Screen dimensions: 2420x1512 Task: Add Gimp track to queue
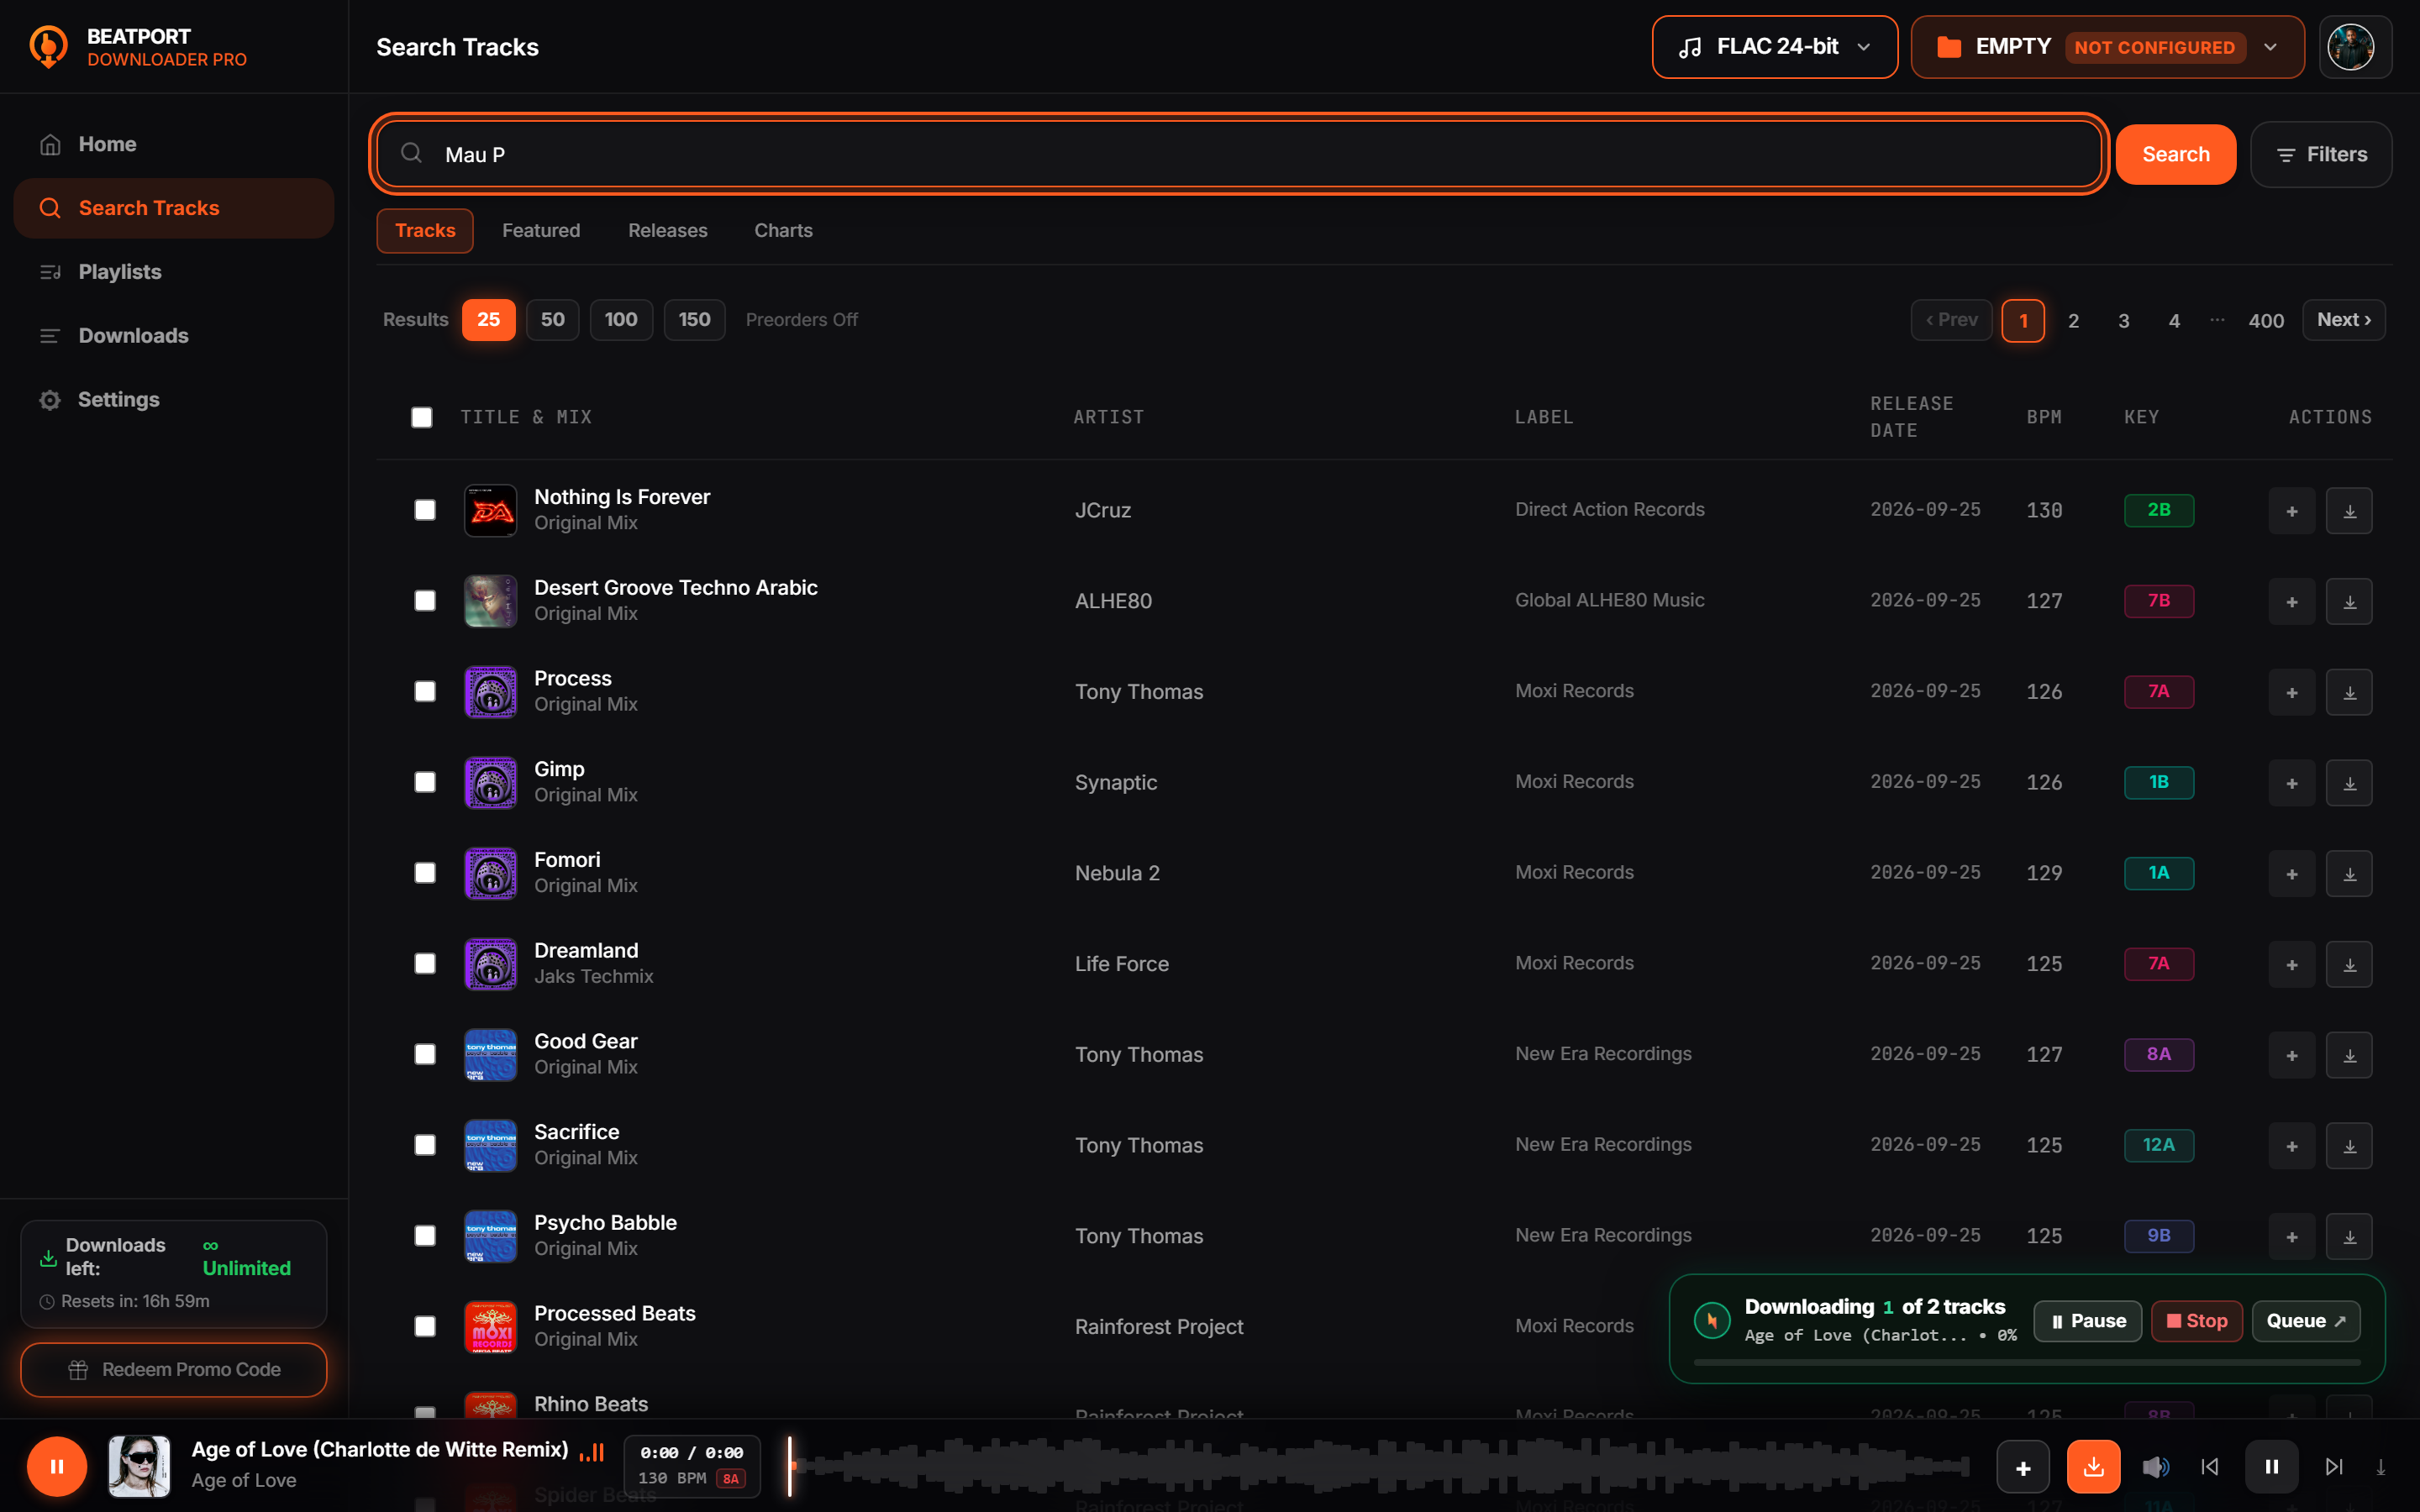pyautogui.click(x=2291, y=783)
